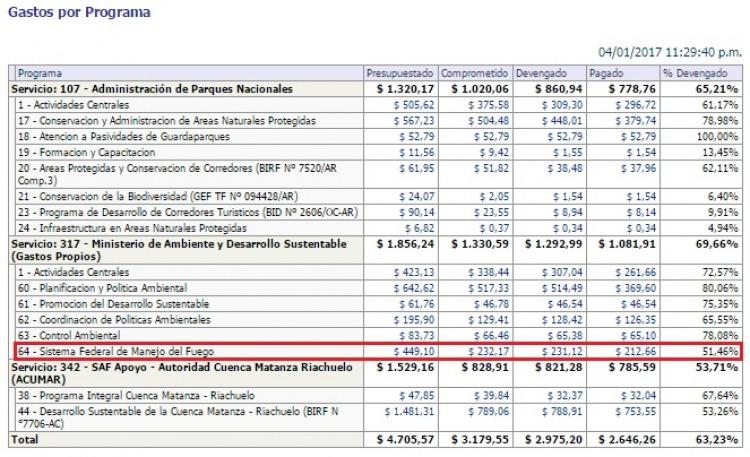Click 44 - Desarrollo Sustentable de la Cuenca Matanza
Image resolution: width=750 pixels, height=457 pixels.
(x=178, y=417)
